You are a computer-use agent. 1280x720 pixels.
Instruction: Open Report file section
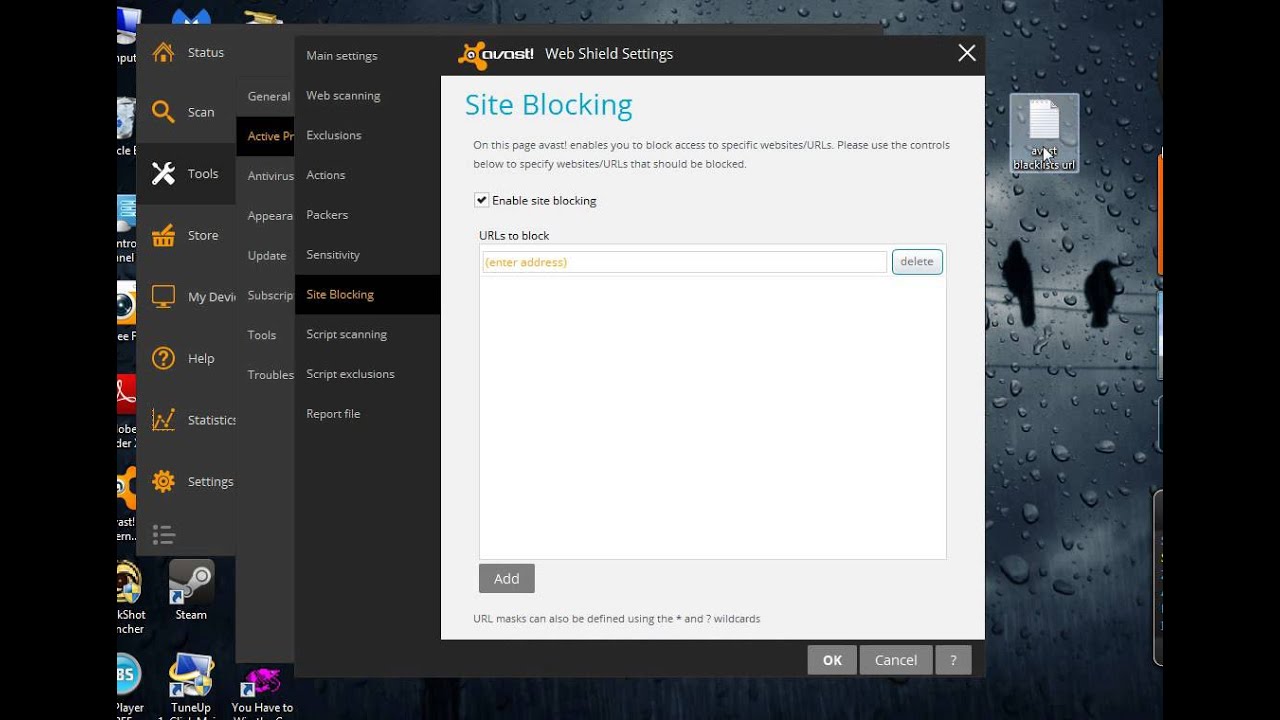(333, 414)
